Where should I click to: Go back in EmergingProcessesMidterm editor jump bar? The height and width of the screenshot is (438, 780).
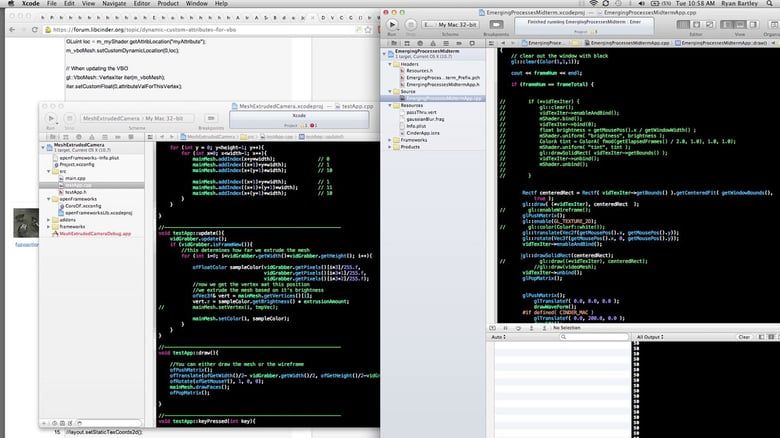[503, 43]
